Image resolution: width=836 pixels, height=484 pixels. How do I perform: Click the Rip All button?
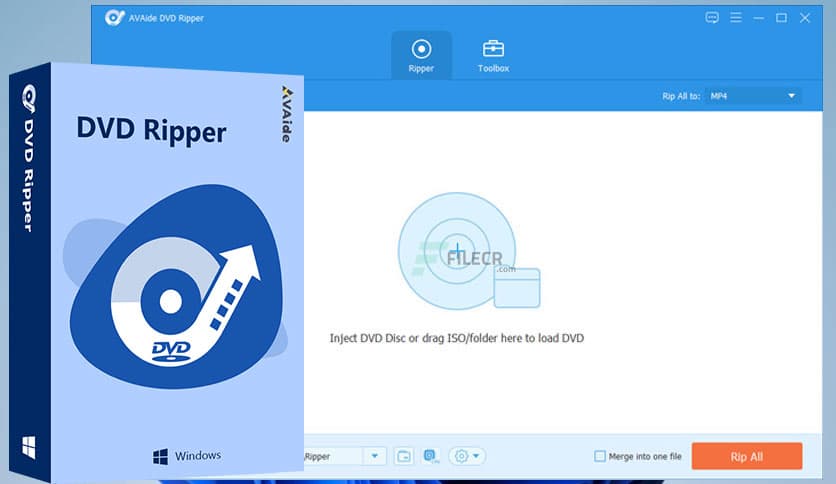[746, 456]
